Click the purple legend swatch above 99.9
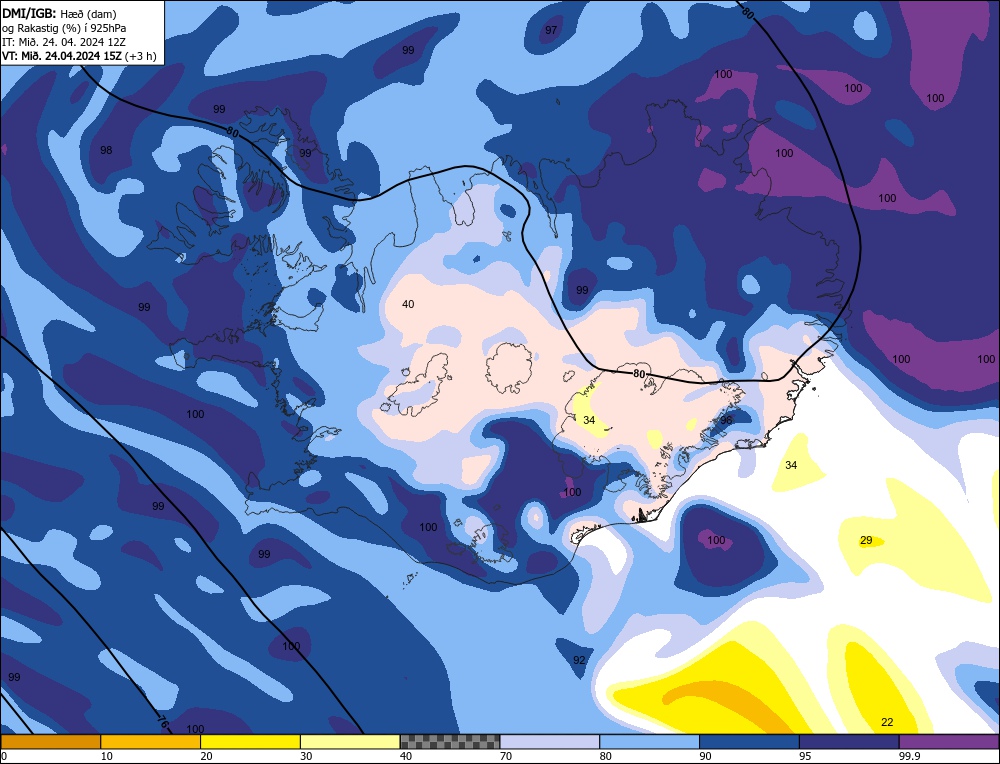Screen dimensions: 1000x764 click(x=949, y=741)
